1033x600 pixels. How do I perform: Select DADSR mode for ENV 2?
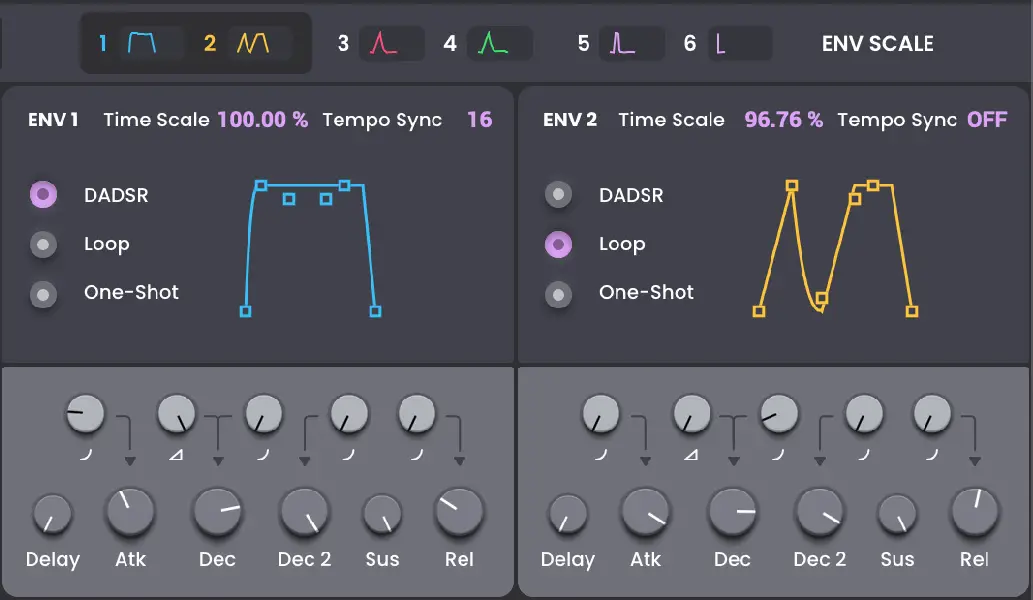tap(558, 195)
